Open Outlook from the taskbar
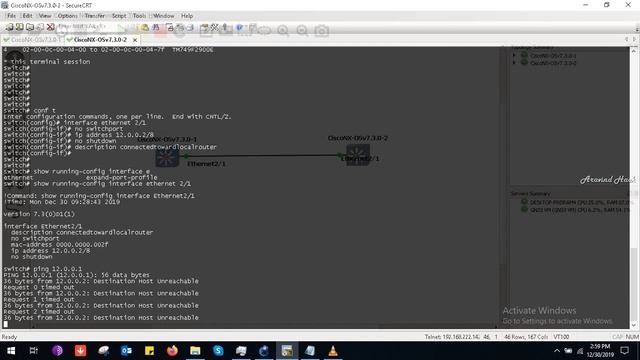This screenshot has height=360, width=640. pyautogui.click(x=126, y=351)
